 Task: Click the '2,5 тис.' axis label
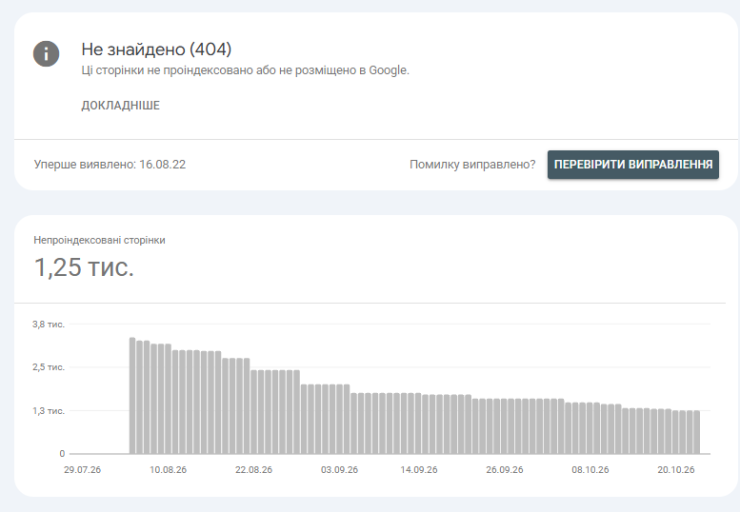pos(48,367)
